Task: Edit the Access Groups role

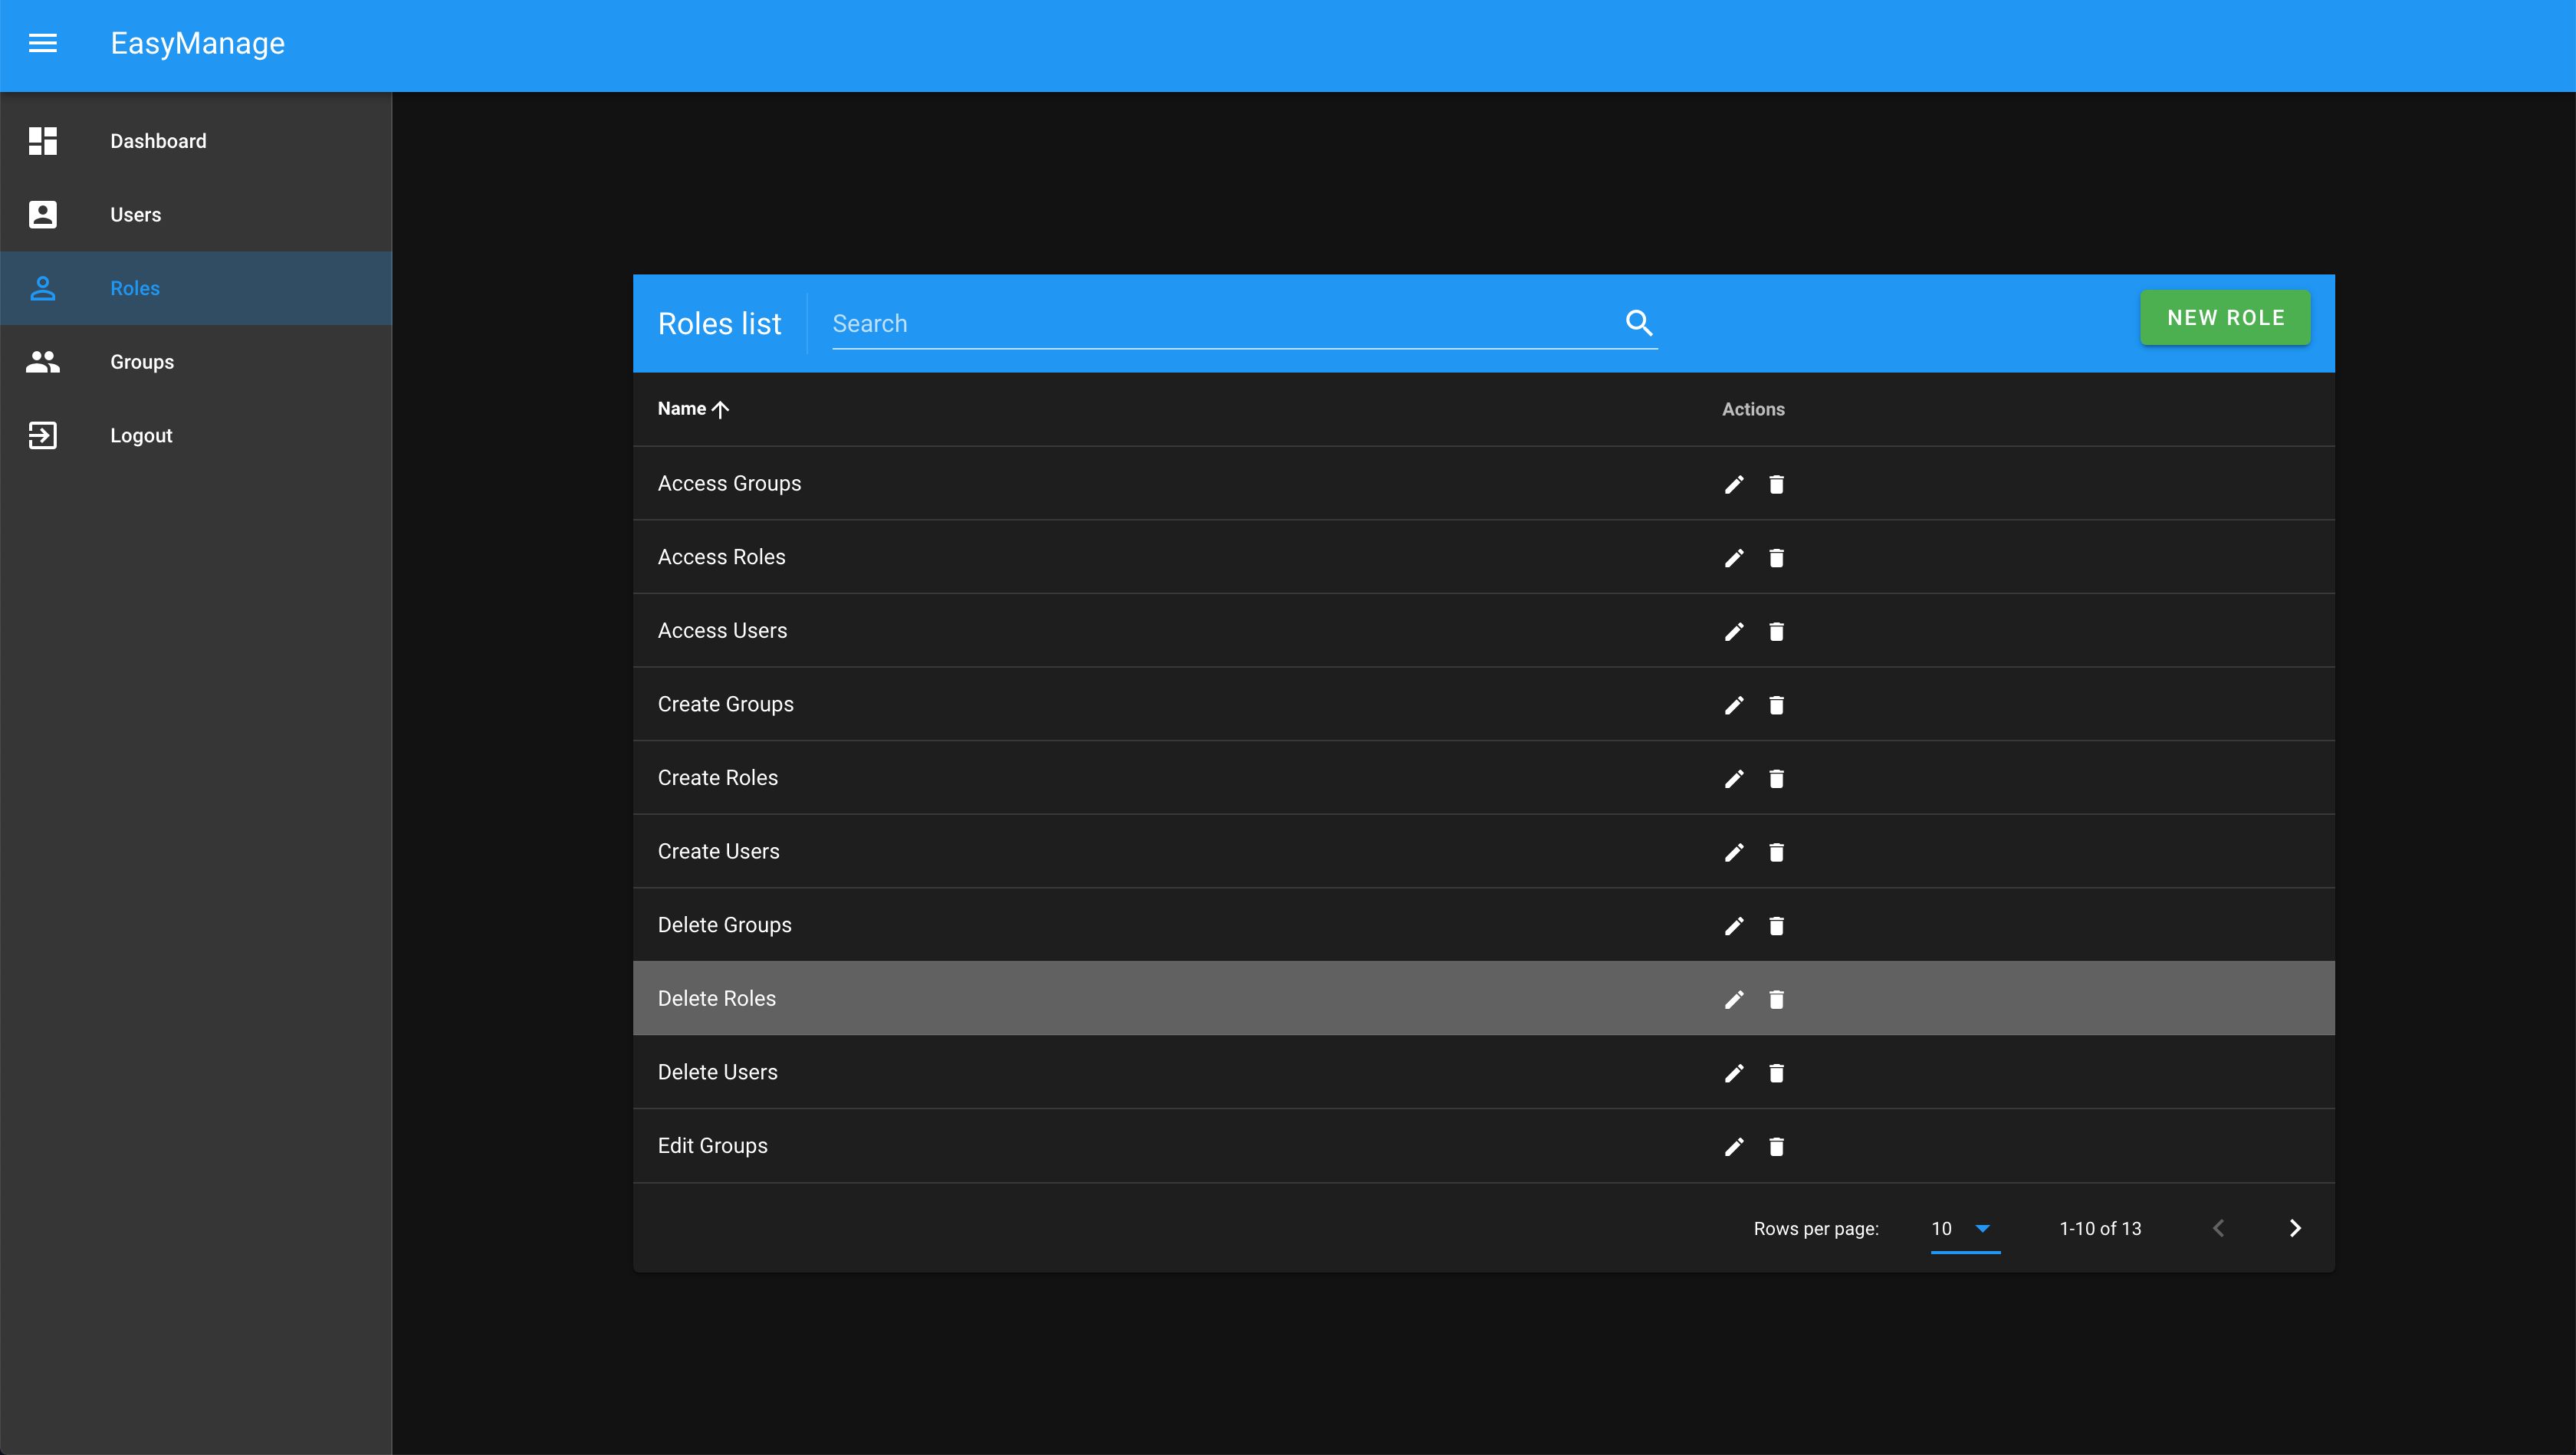Action: coord(1734,484)
